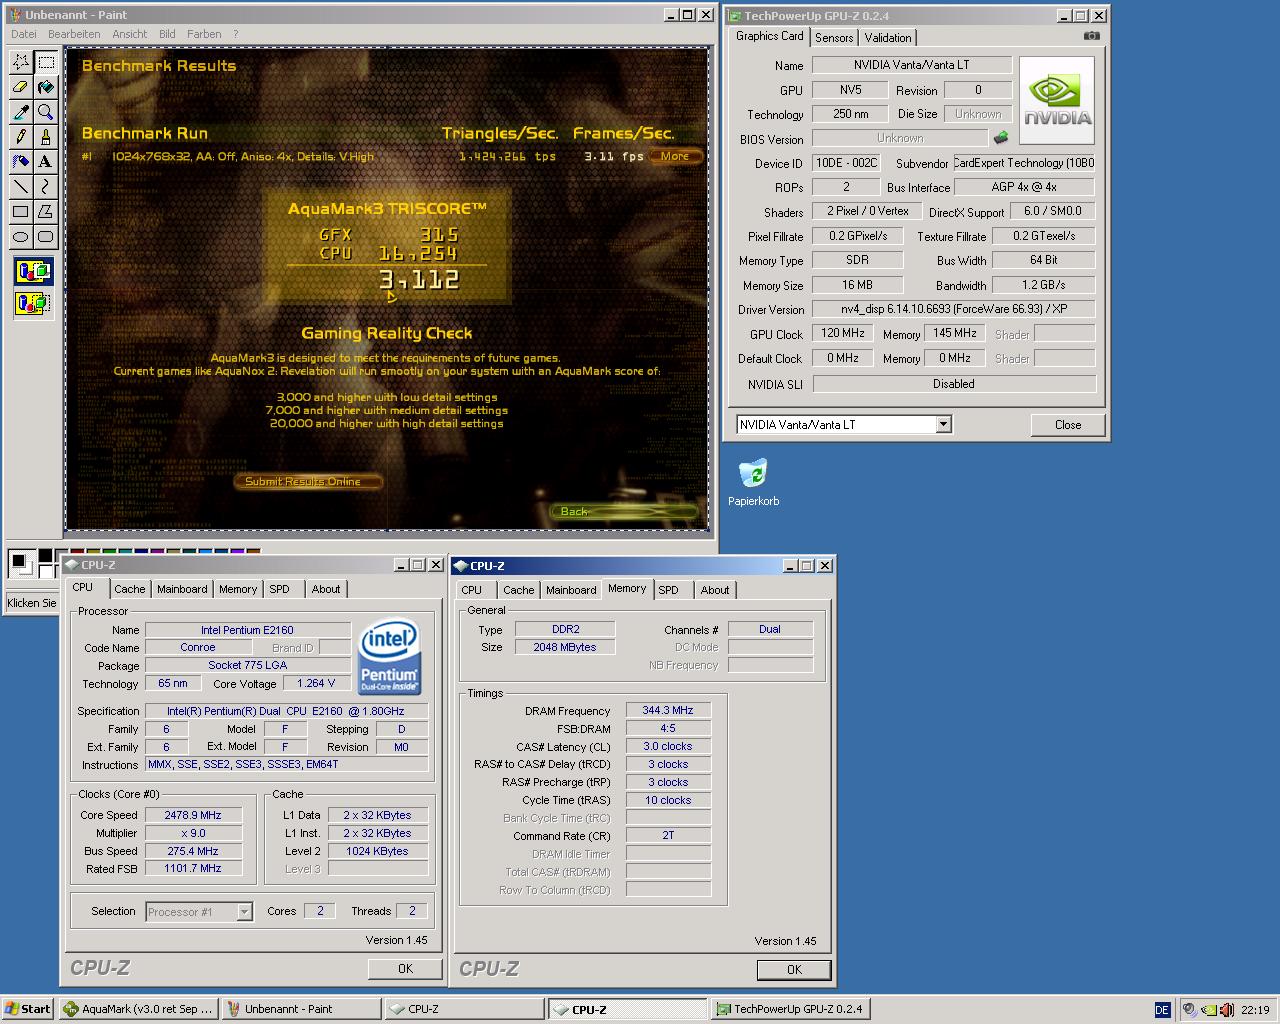Viewport: 1280px width, 1024px height.
Task: Open Cache tab in left CPU-Z window
Action: pyautogui.click(x=129, y=589)
